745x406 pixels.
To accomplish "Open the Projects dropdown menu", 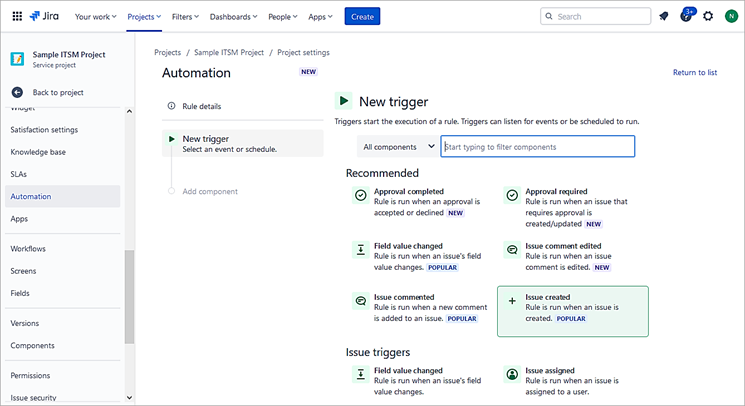I will tap(145, 16).
